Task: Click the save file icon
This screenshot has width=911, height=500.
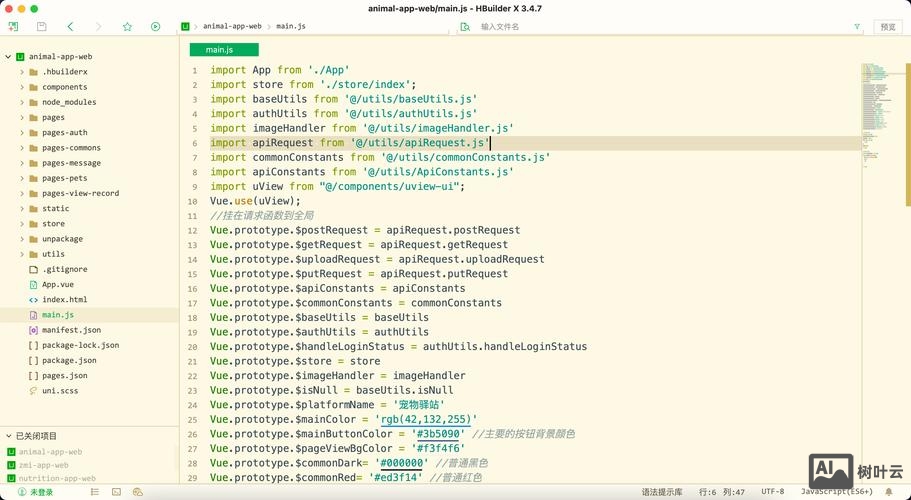Action: [x=41, y=27]
